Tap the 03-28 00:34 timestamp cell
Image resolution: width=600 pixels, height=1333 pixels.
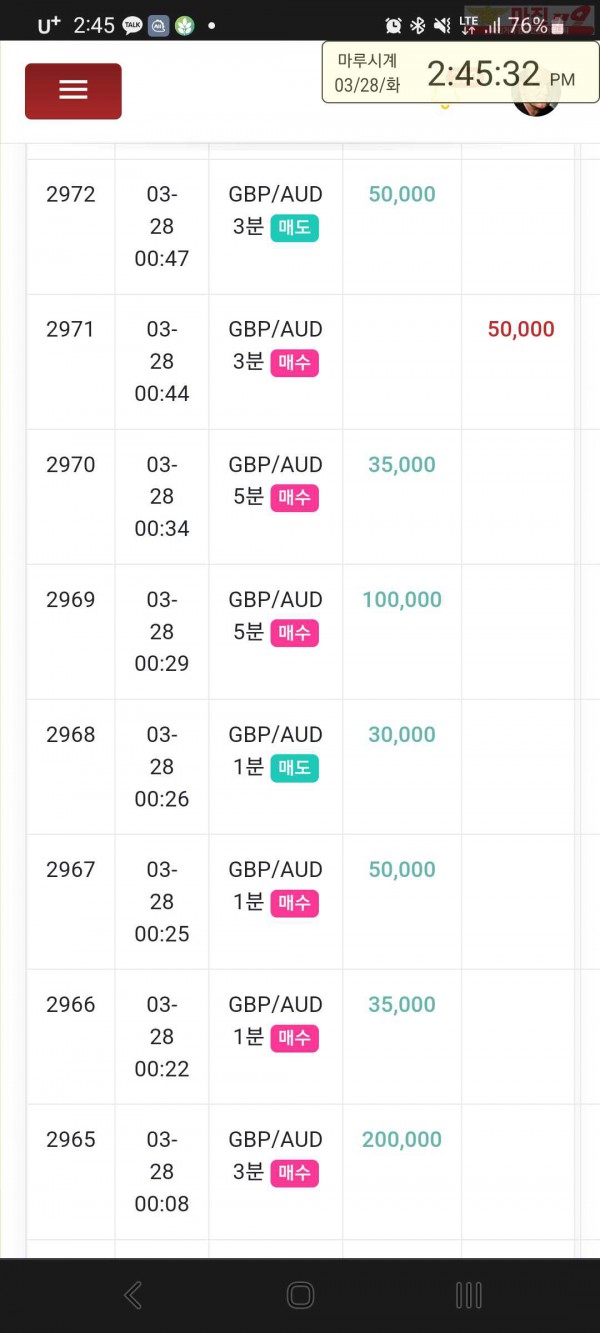pos(162,496)
